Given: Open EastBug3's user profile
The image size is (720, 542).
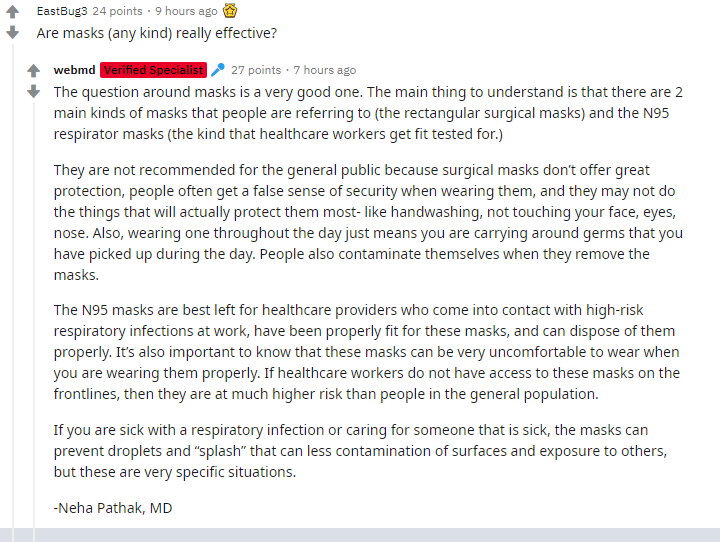Looking at the screenshot, I should tap(62, 11).
